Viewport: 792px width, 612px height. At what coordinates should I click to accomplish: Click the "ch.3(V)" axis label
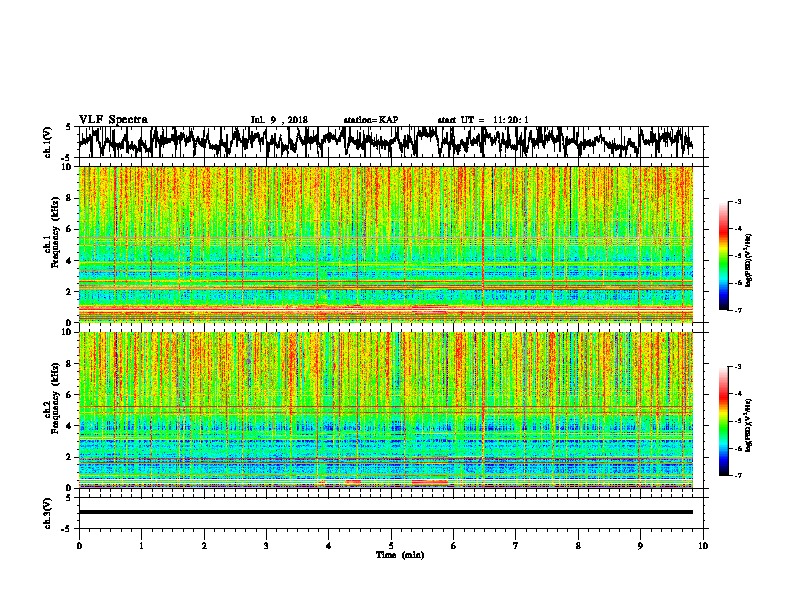coord(48,513)
